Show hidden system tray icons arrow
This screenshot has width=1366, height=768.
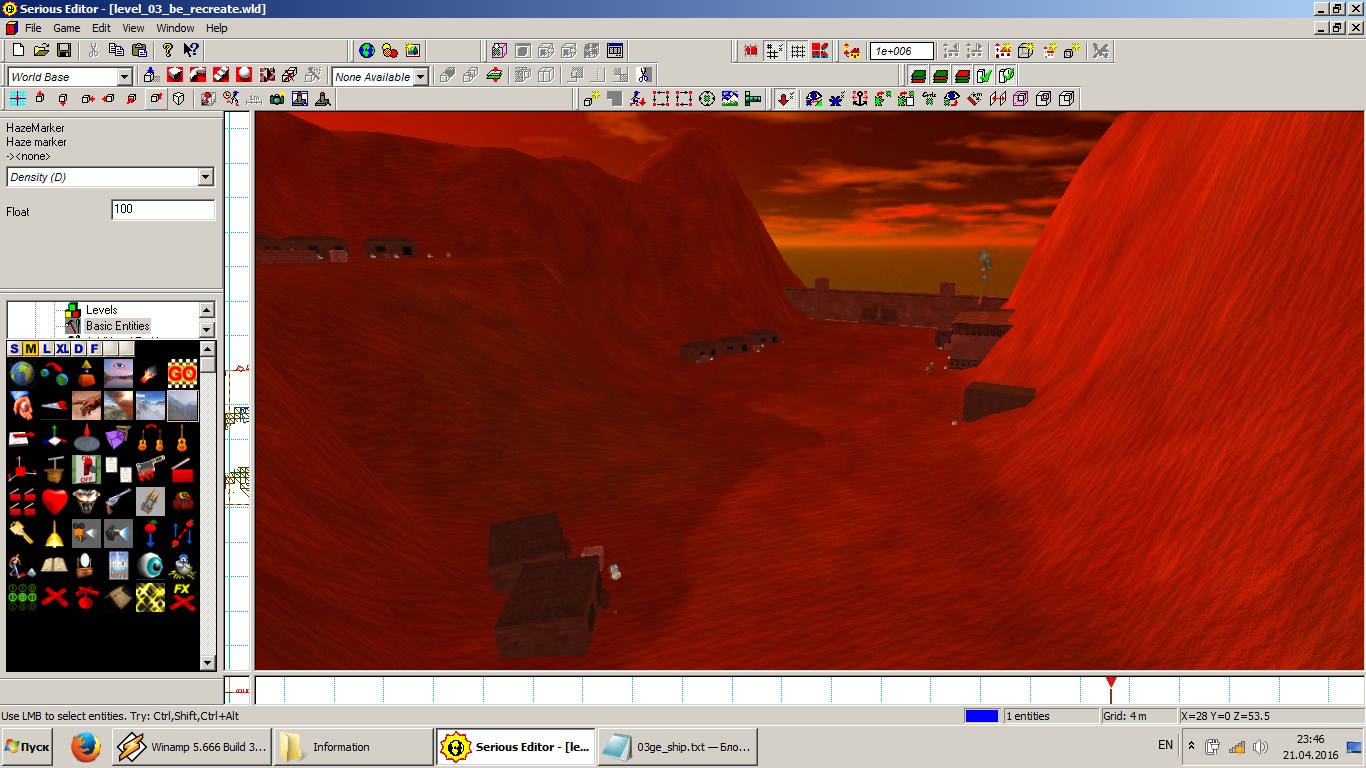pos(1191,746)
